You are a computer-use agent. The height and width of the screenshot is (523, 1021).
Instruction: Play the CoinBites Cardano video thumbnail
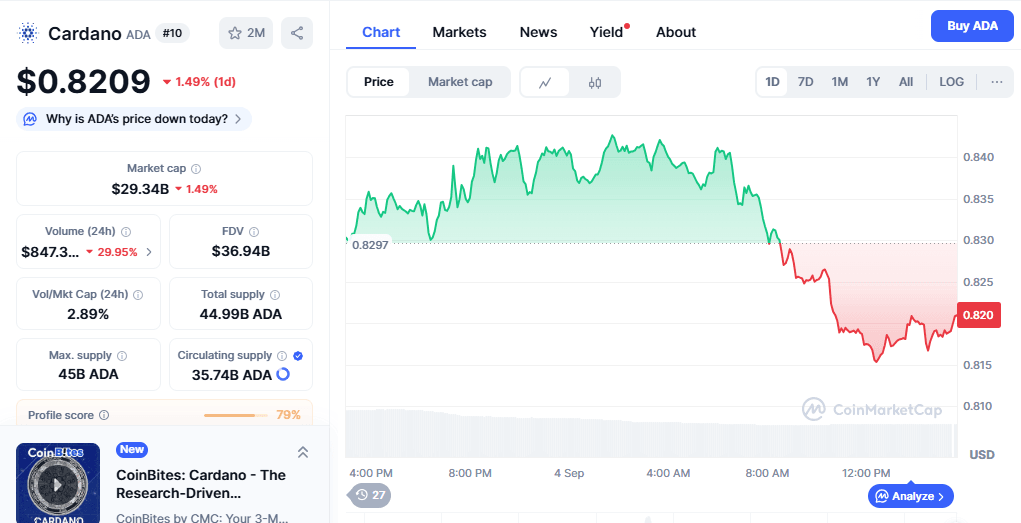pos(58,484)
